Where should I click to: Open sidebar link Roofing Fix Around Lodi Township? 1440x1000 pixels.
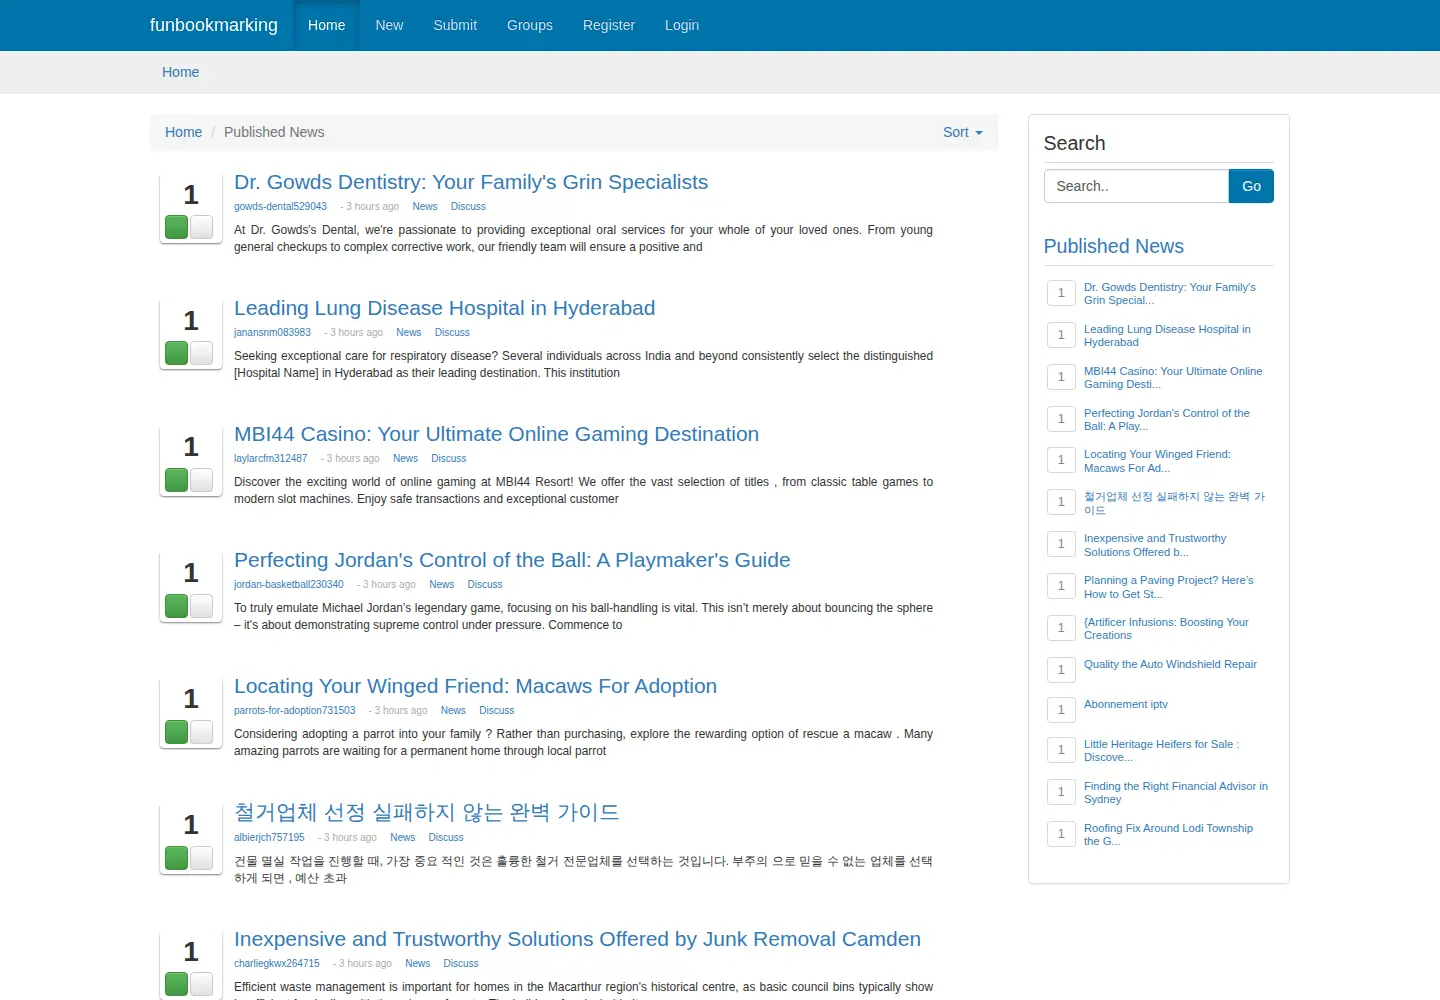point(1168,835)
